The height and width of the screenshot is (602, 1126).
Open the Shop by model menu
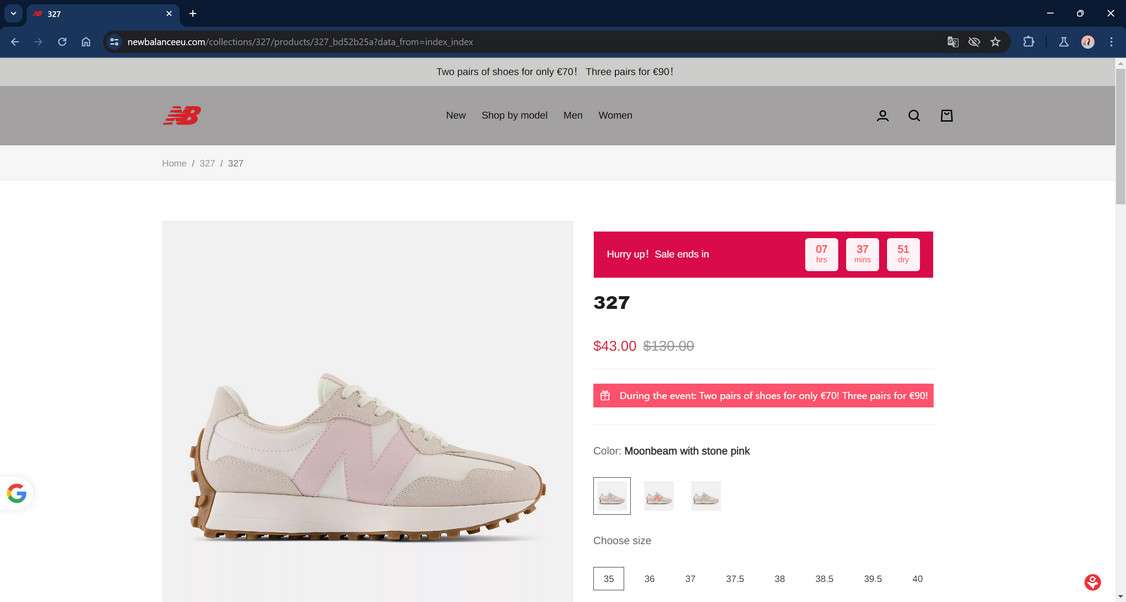[x=514, y=116]
